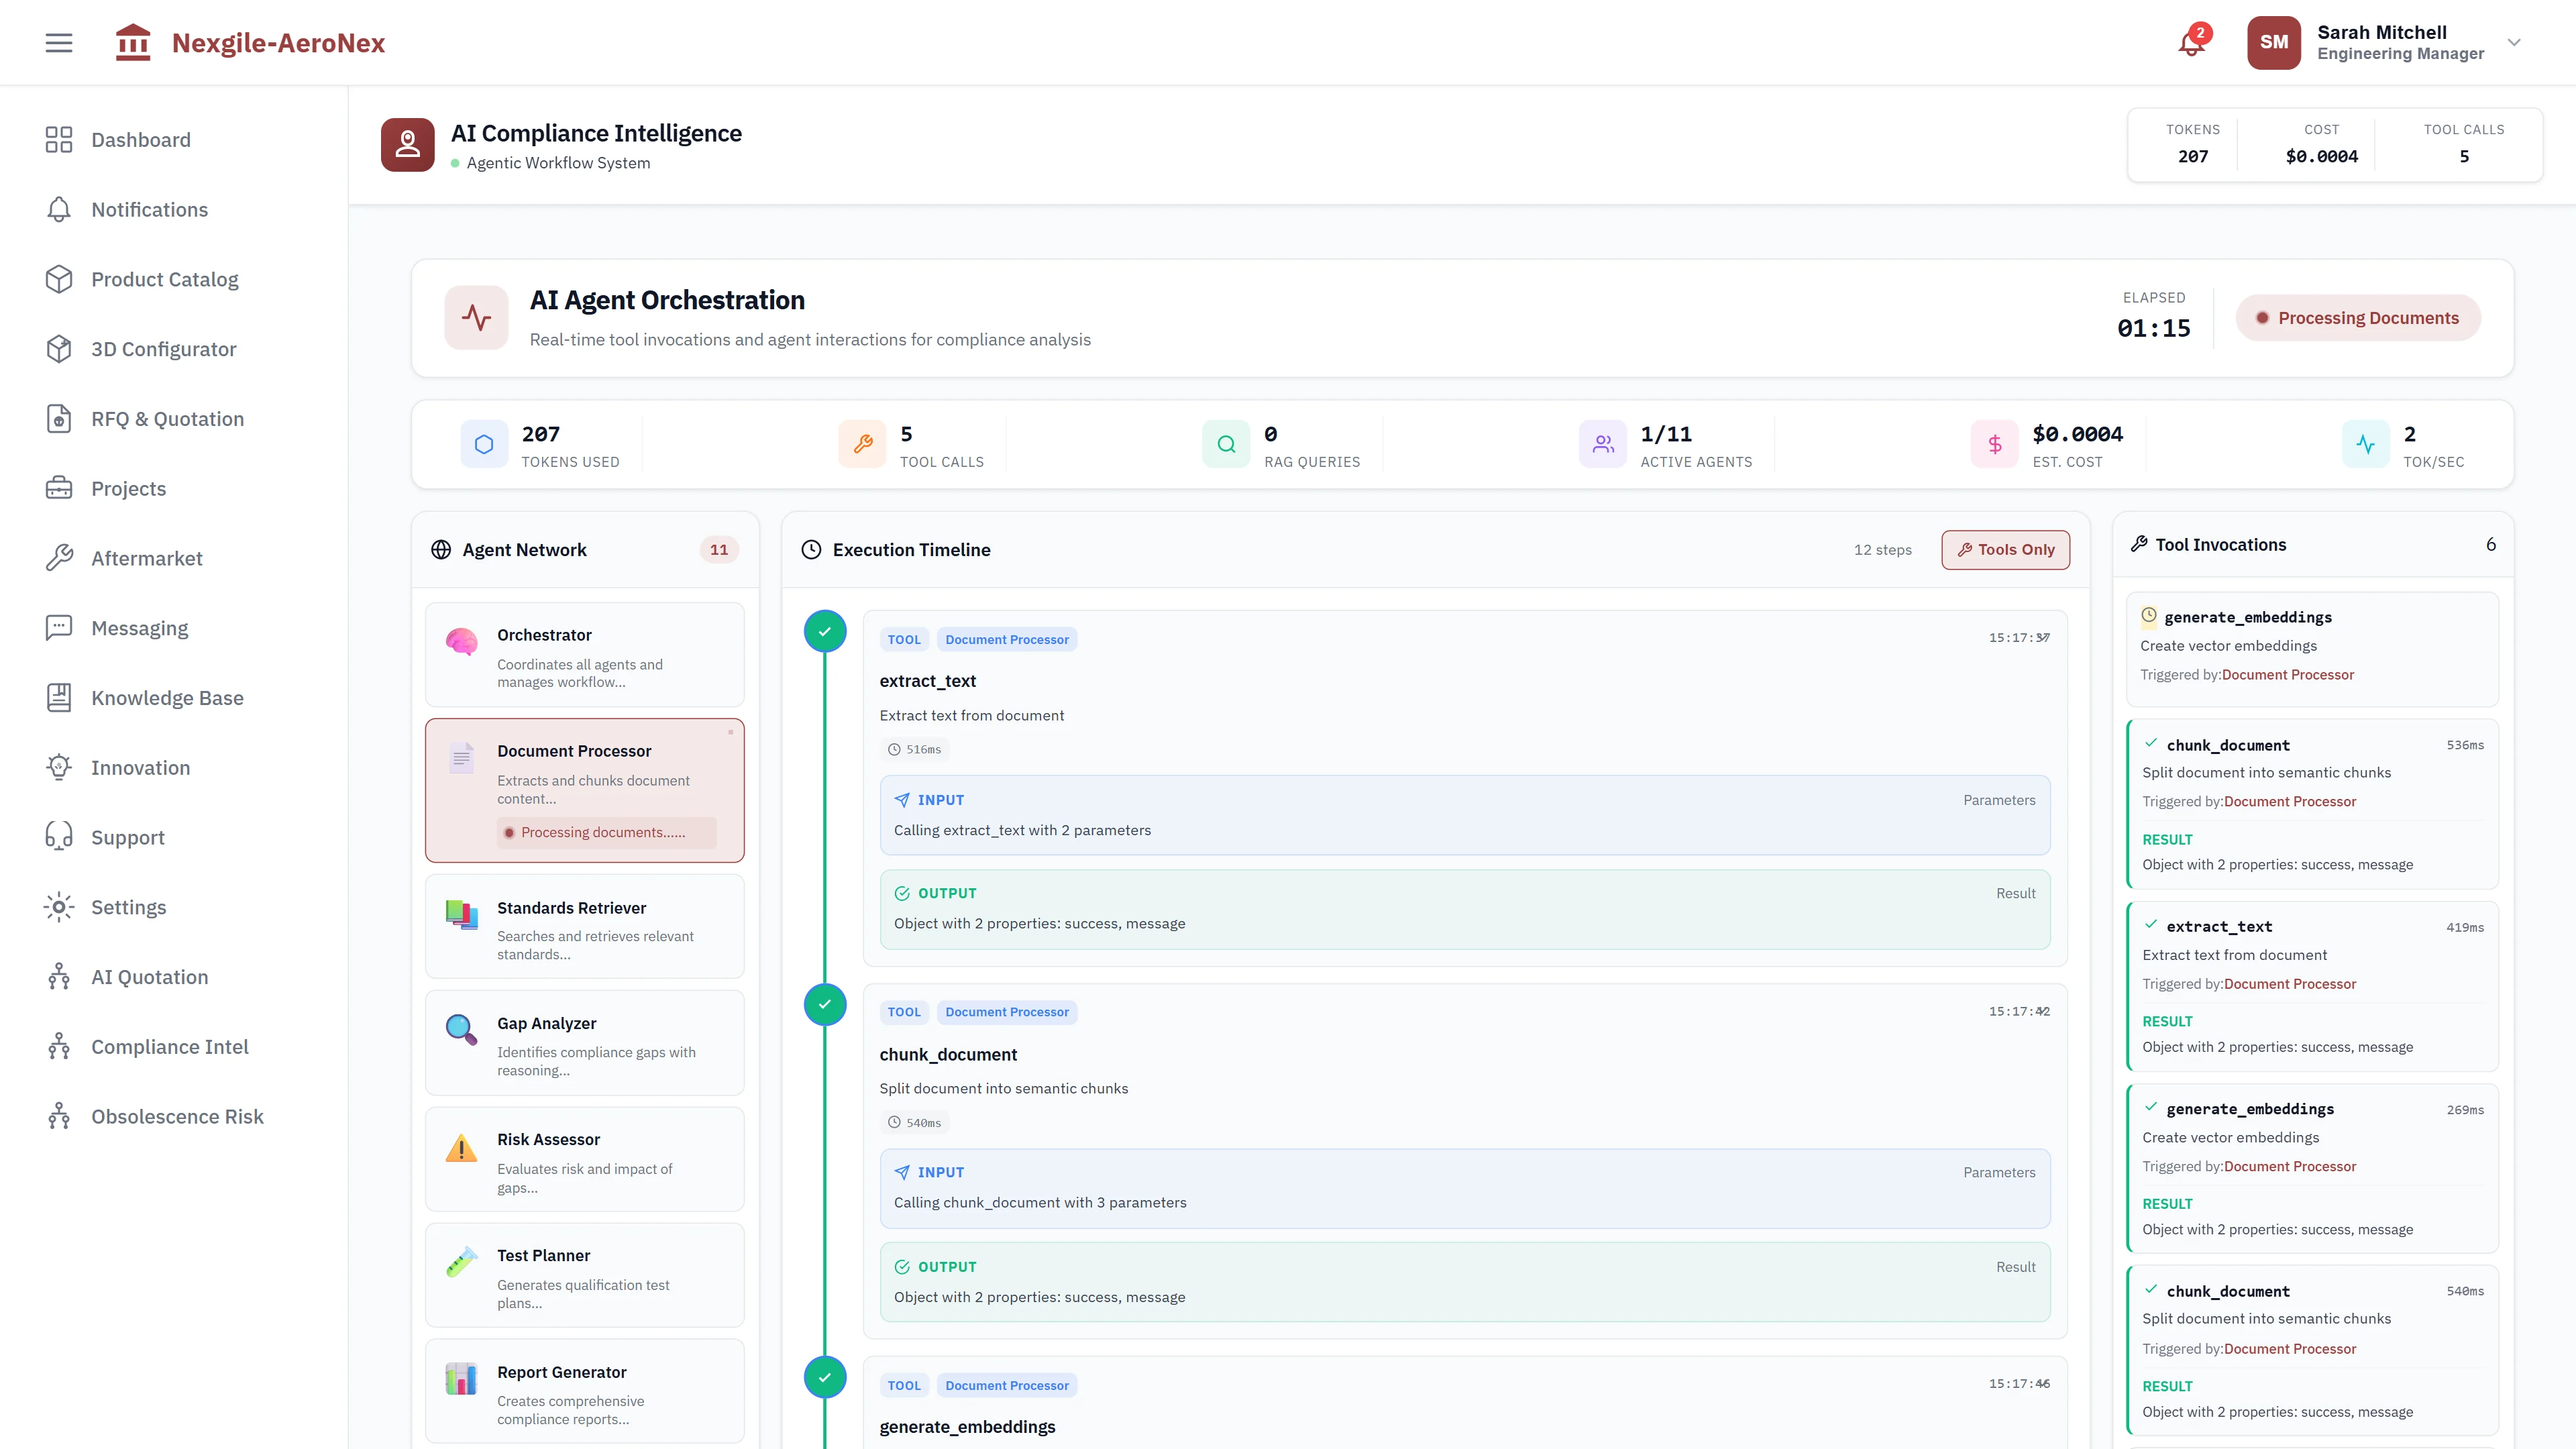Click the Aftermarket wrench sidebar icon
The width and height of the screenshot is (2576, 1449).
58,557
